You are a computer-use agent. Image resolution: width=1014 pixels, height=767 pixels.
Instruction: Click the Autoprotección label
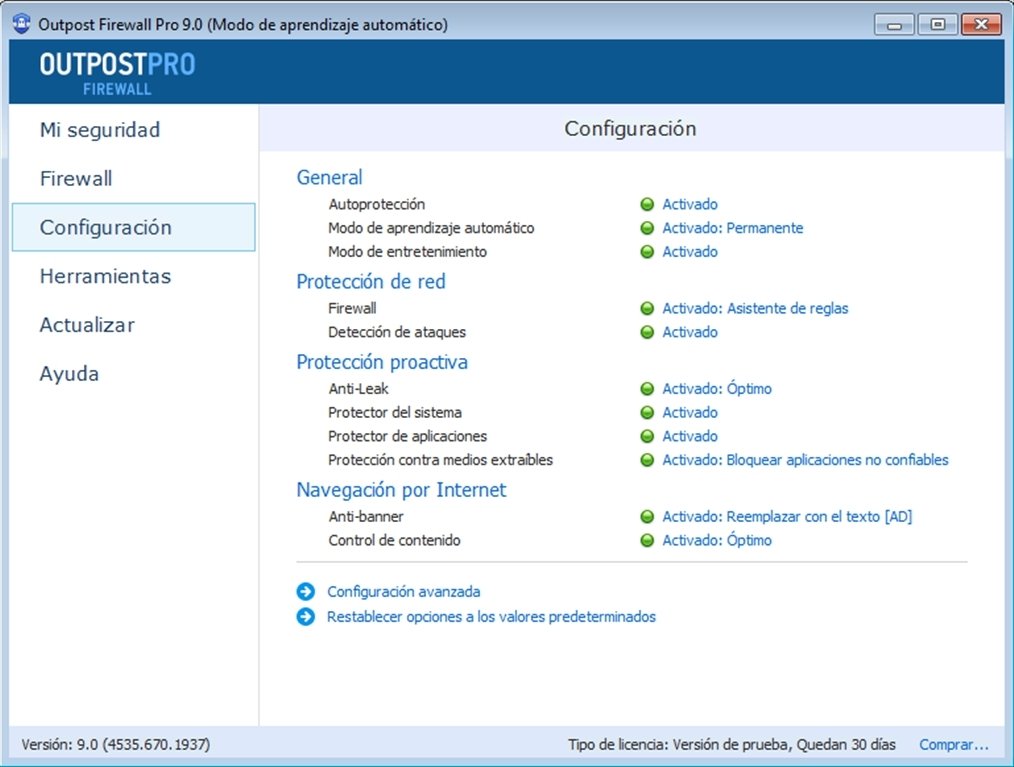(376, 204)
